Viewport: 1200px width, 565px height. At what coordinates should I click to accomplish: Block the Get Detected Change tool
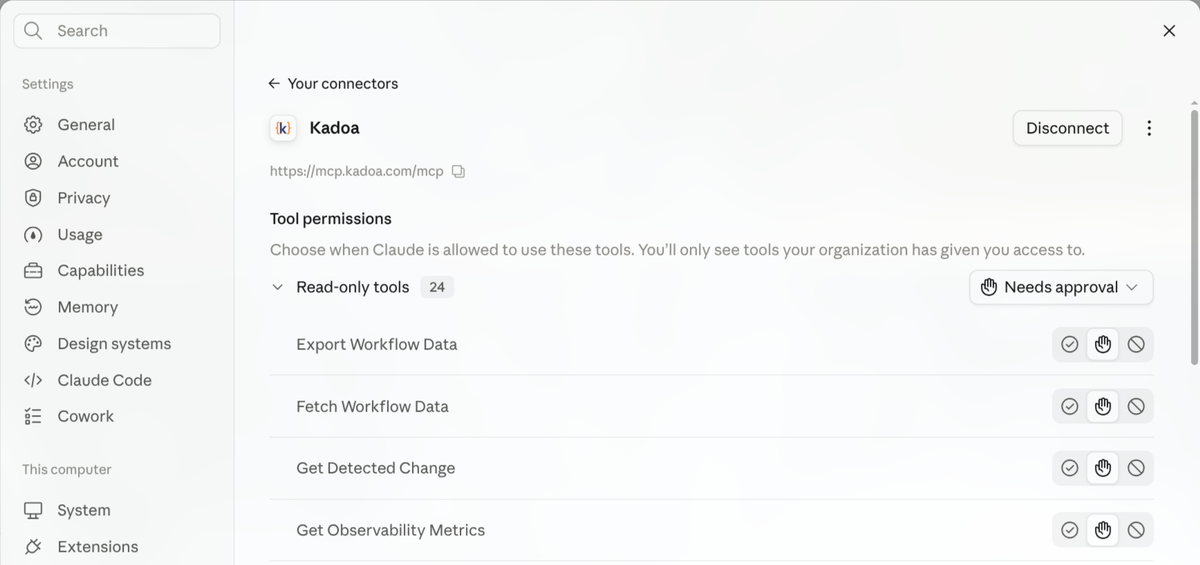coord(1136,468)
